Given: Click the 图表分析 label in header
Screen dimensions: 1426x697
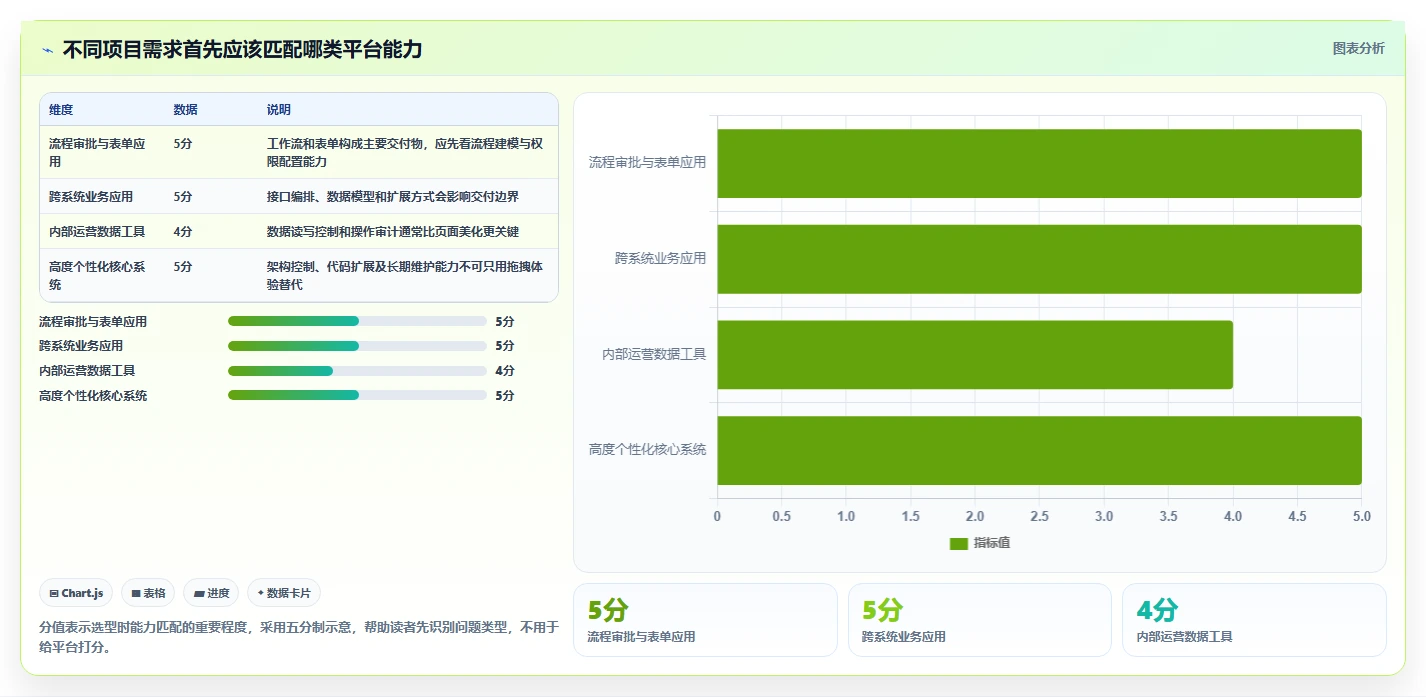Looking at the screenshot, I should pyautogui.click(x=1358, y=48).
